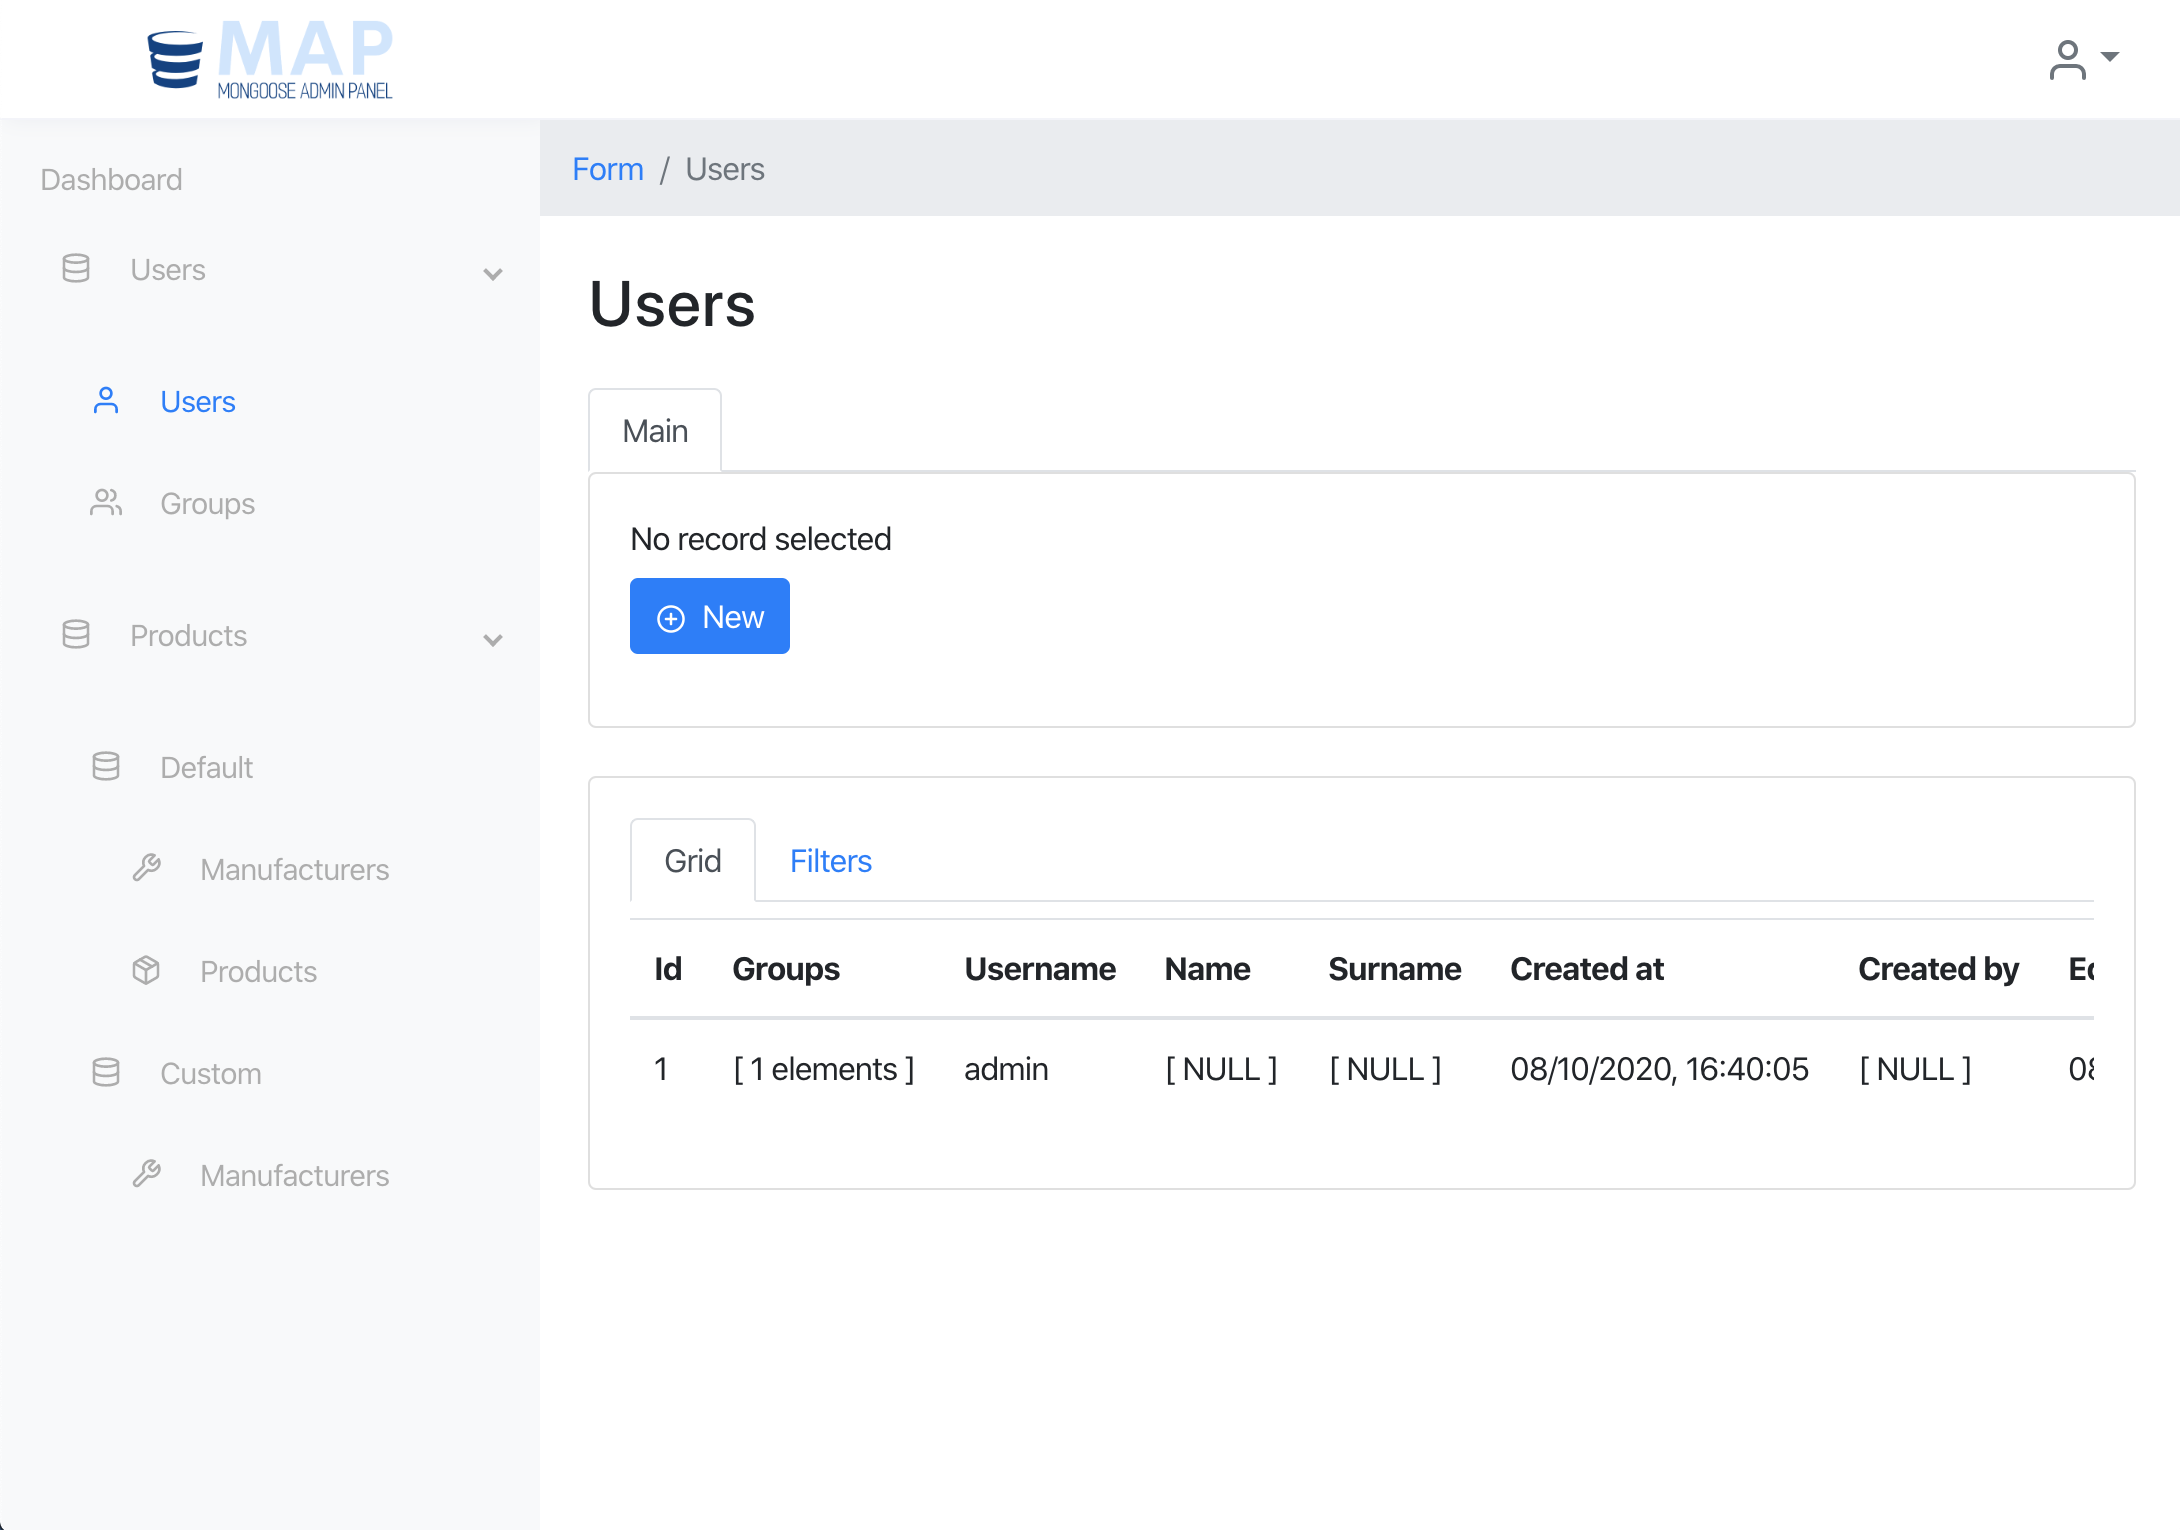
Task: Open the Dashboard sidebar link
Action: (x=111, y=179)
